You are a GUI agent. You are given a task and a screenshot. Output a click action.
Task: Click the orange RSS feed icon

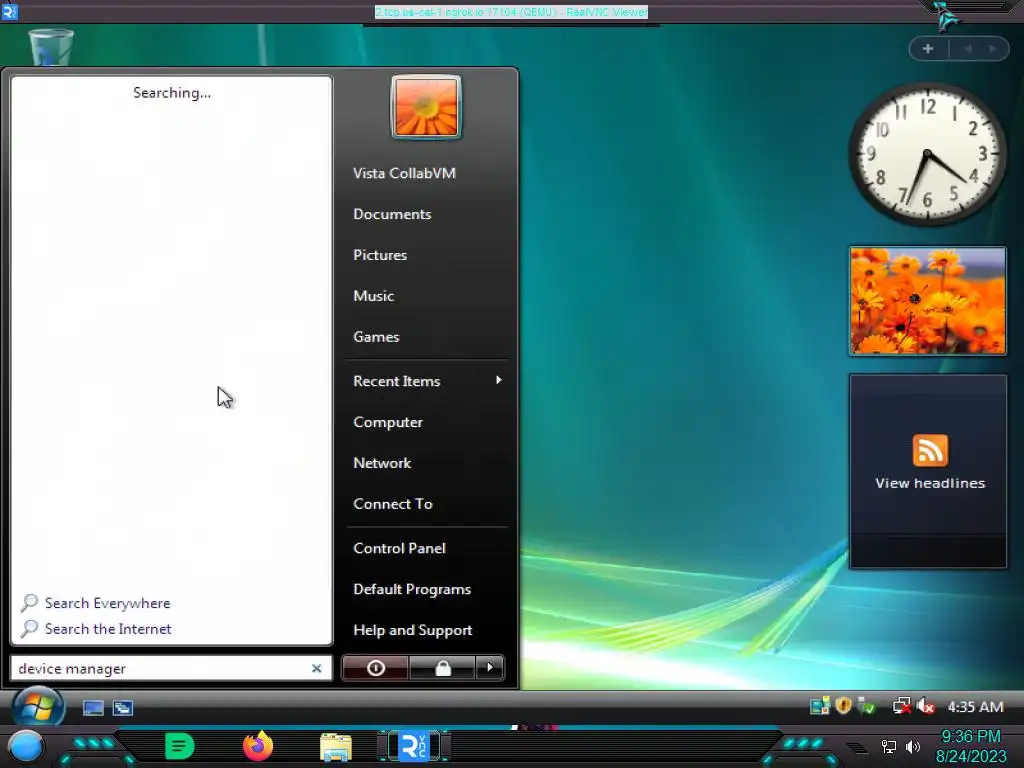click(930, 450)
